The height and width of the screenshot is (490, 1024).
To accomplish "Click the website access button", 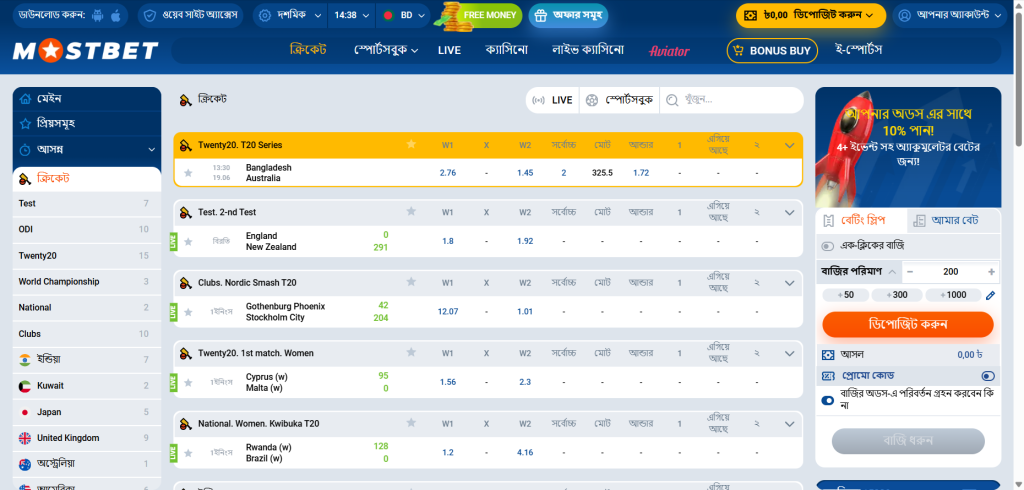I will pos(190,15).
